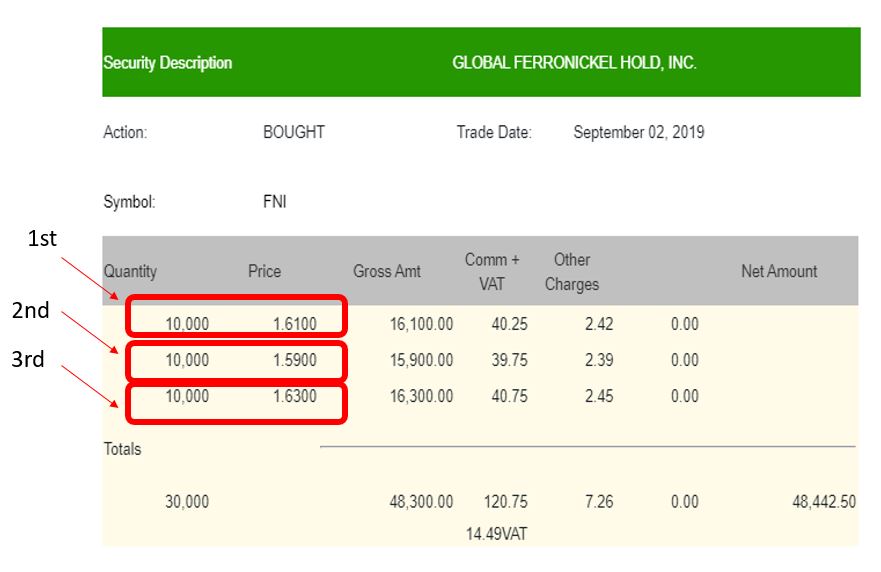Click the Net Amount column header
881x572 pixels.
pyautogui.click(x=779, y=271)
